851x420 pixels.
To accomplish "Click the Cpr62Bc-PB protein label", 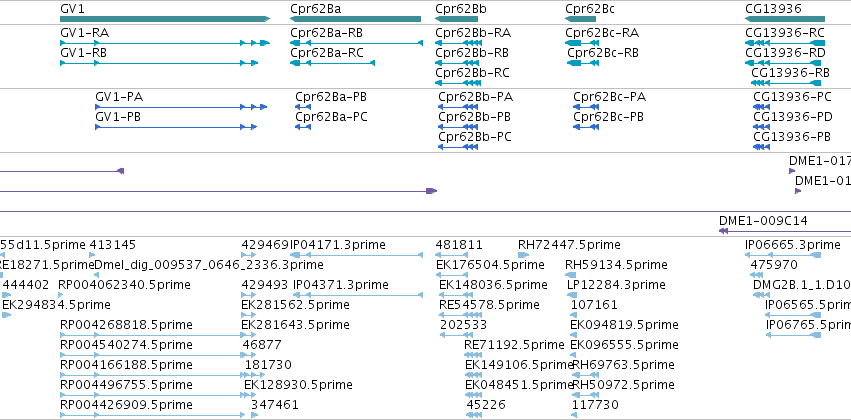I will coord(608,117).
